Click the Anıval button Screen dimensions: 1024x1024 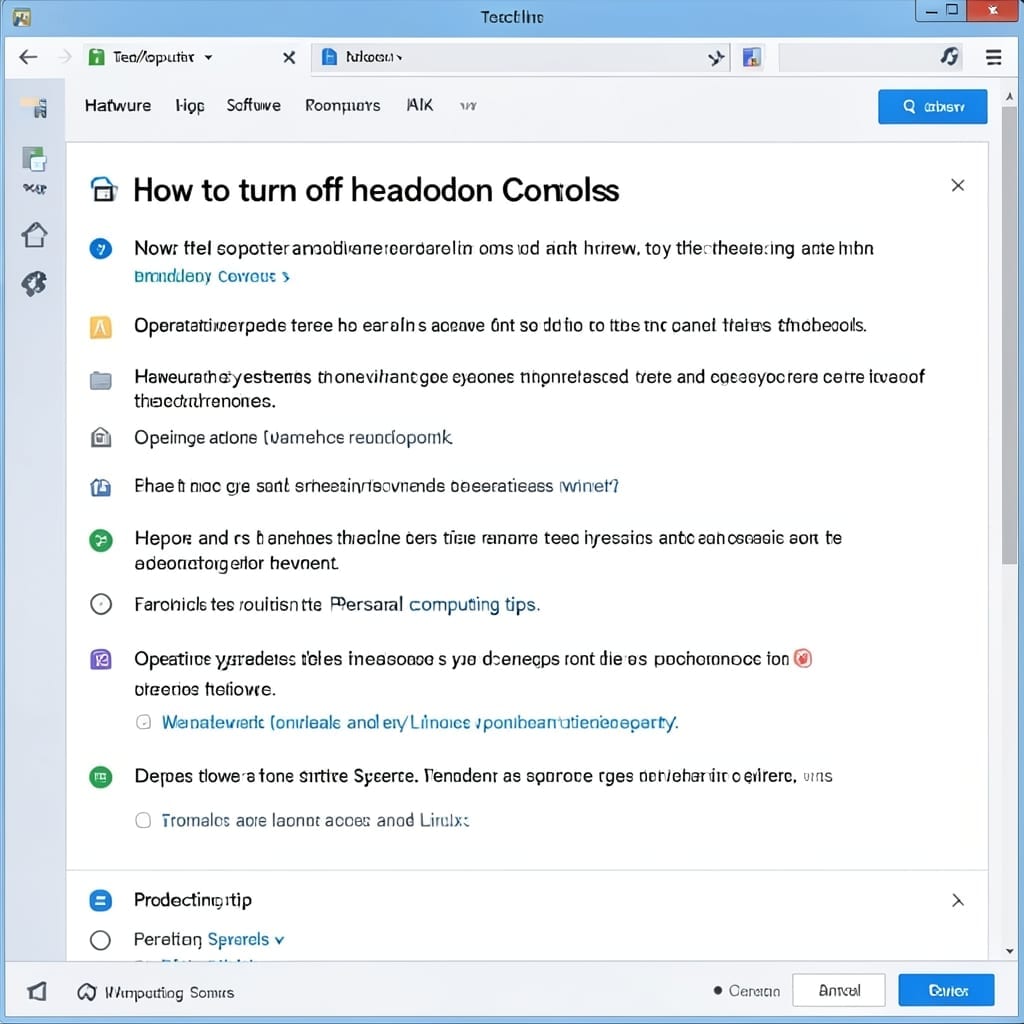pos(839,991)
